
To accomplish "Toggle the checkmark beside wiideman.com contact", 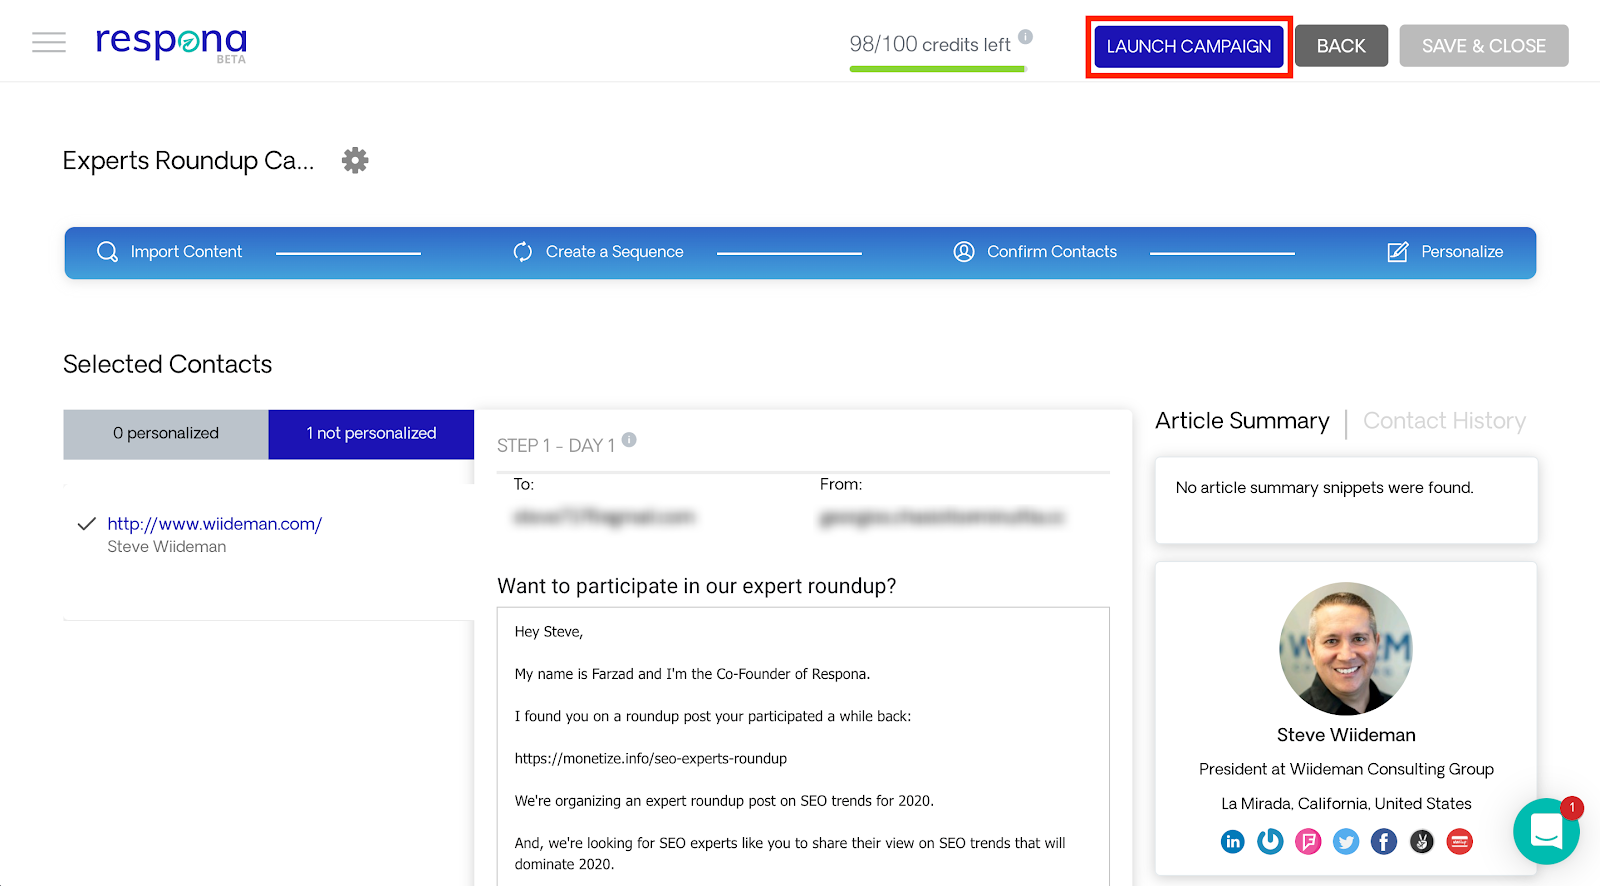I will (87, 524).
